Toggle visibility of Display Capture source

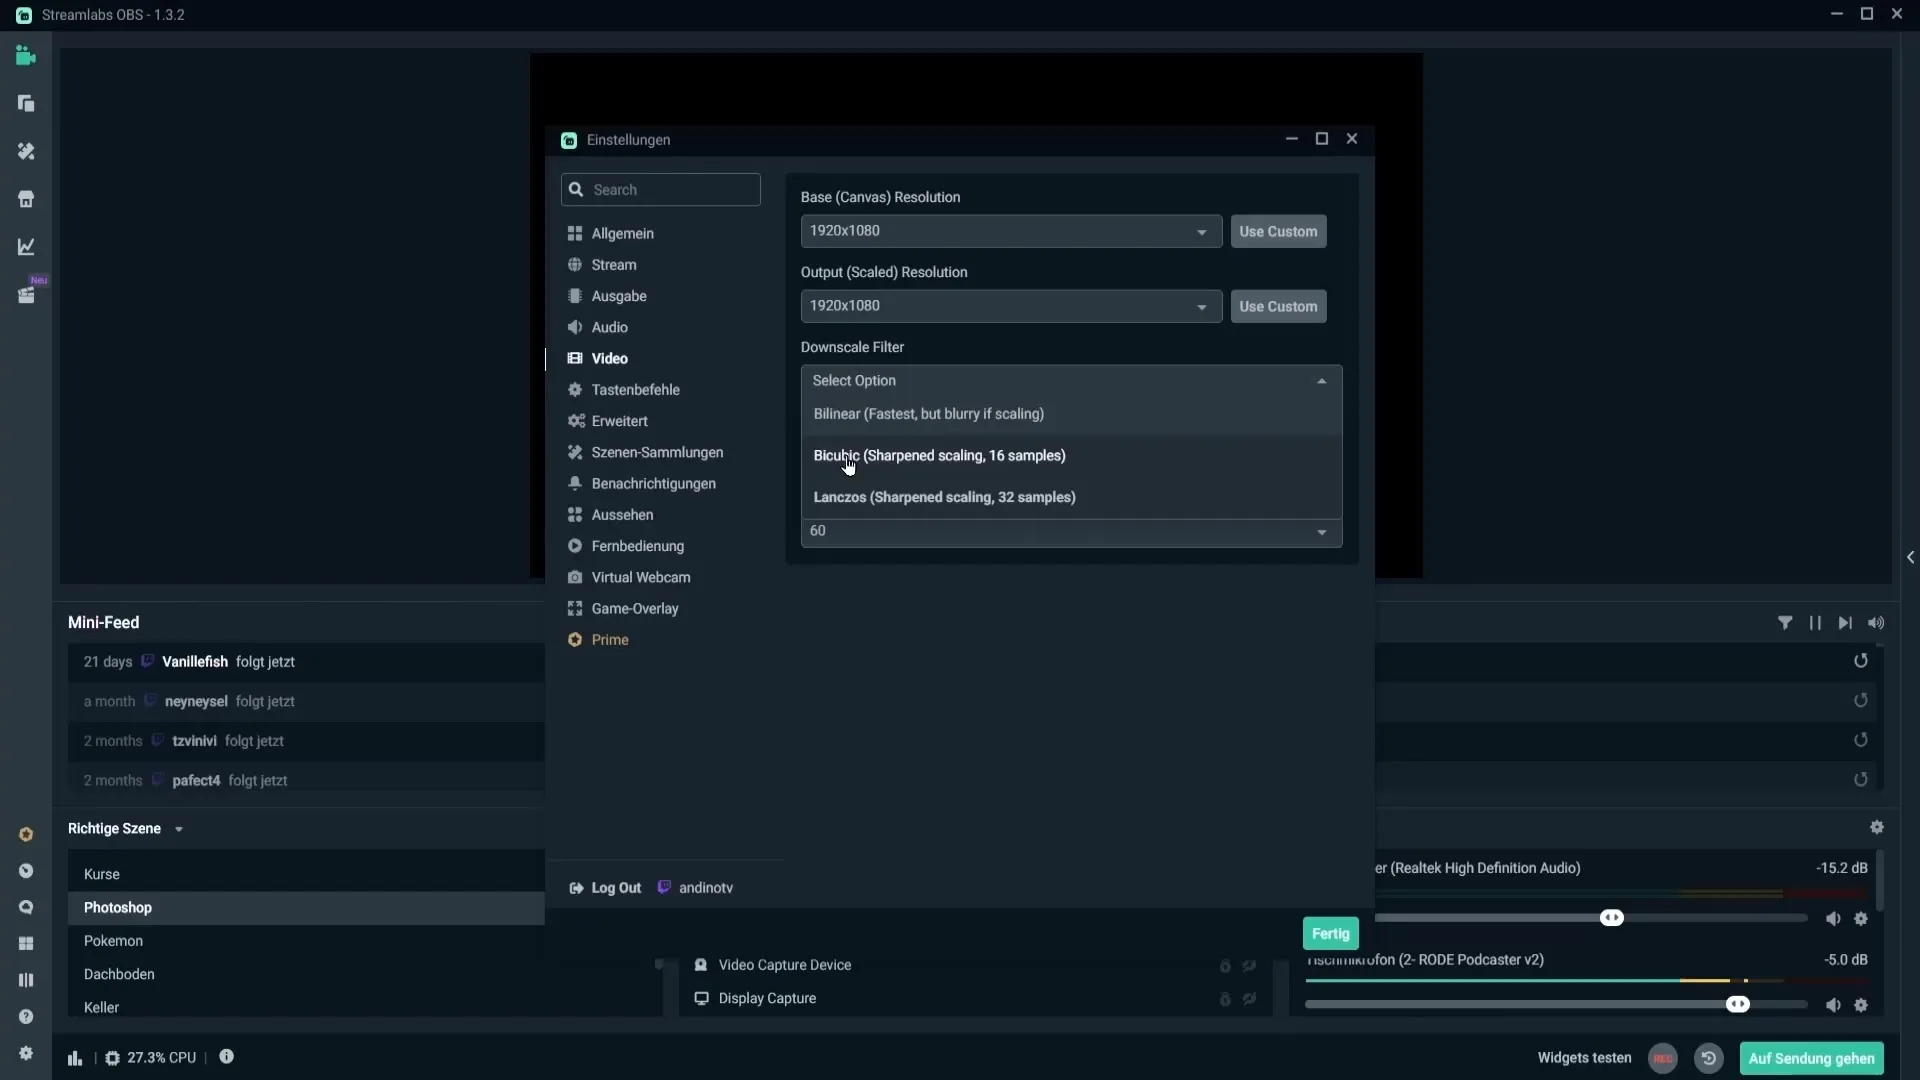point(1250,999)
